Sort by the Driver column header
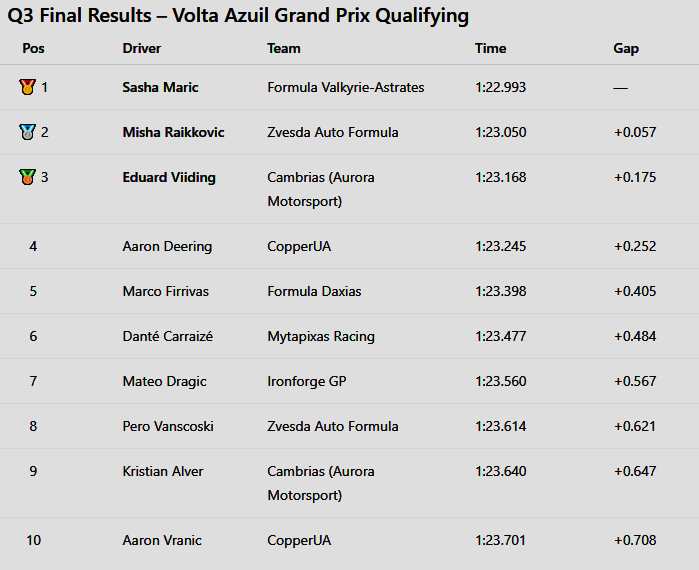The height and width of the screenshot is (570, 699). (141, 48)
